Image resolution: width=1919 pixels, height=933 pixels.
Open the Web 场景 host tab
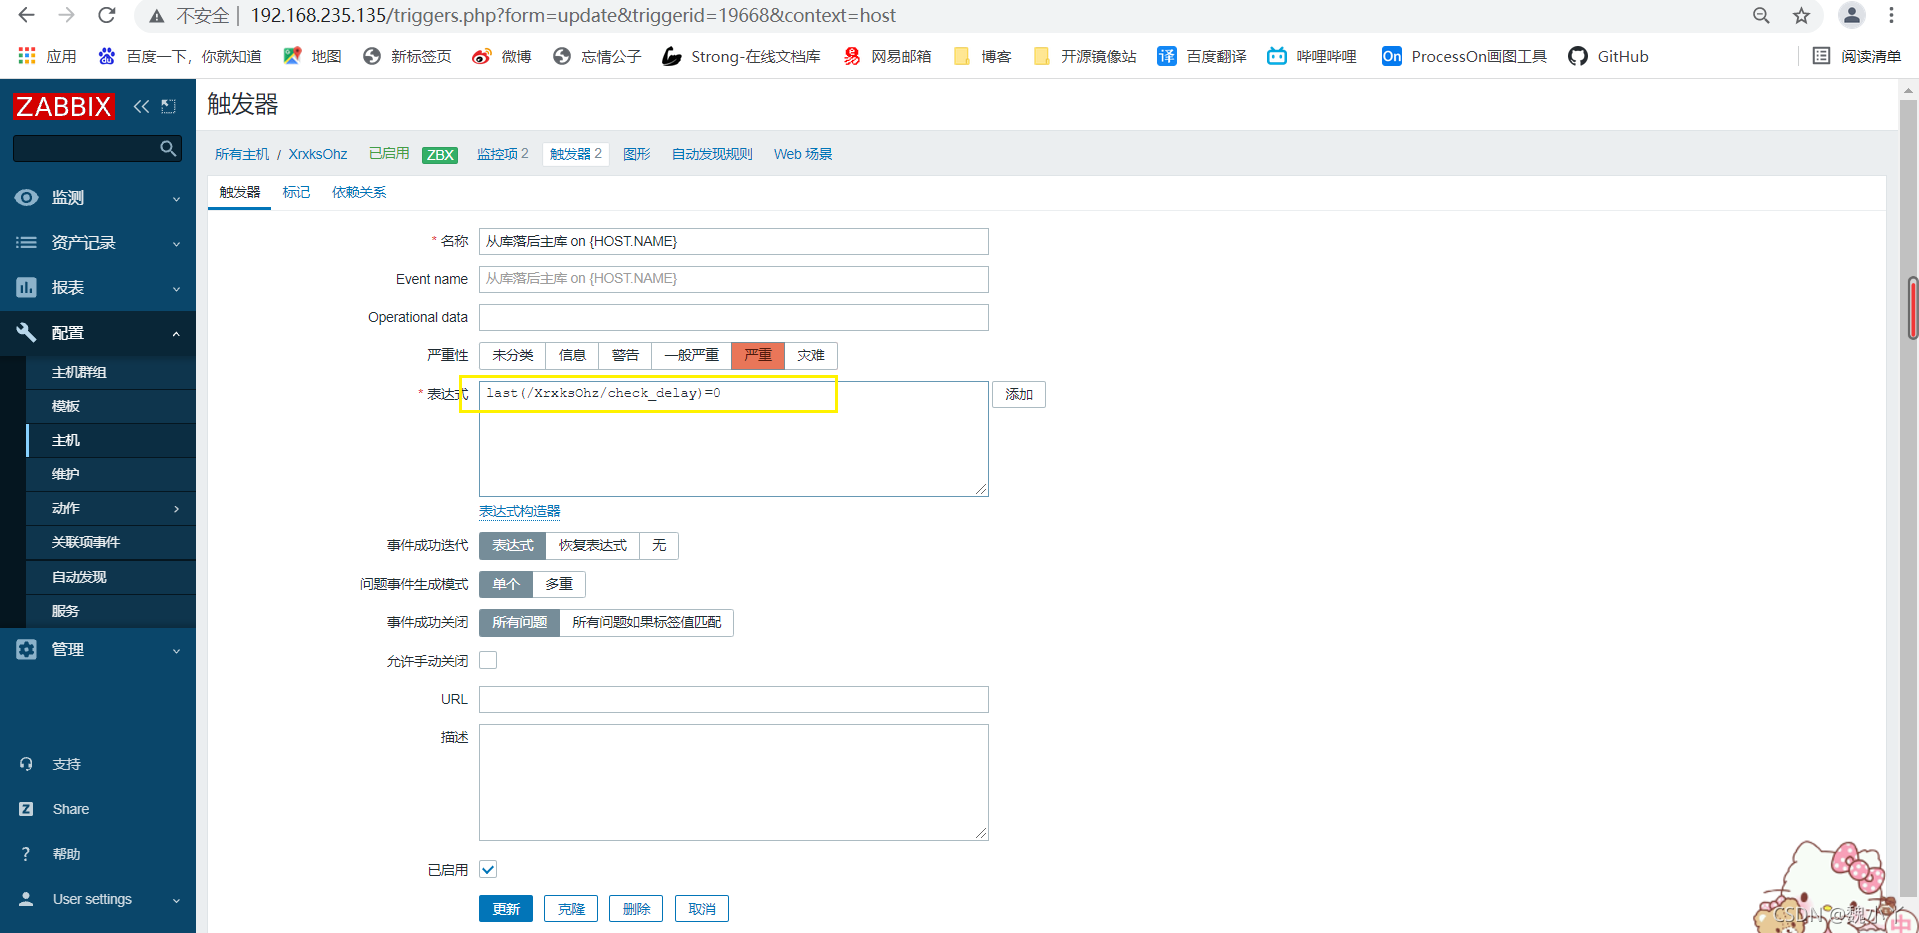803,154
